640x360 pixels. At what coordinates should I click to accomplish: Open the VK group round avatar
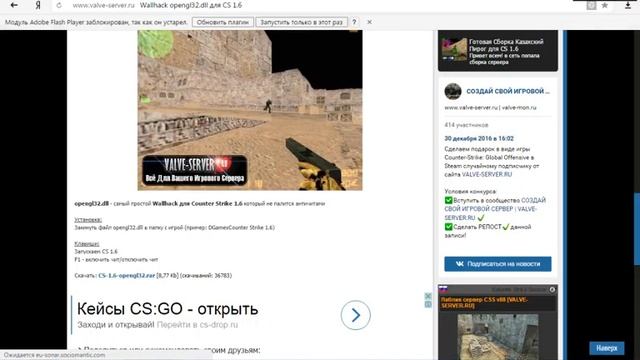[453, 91]
